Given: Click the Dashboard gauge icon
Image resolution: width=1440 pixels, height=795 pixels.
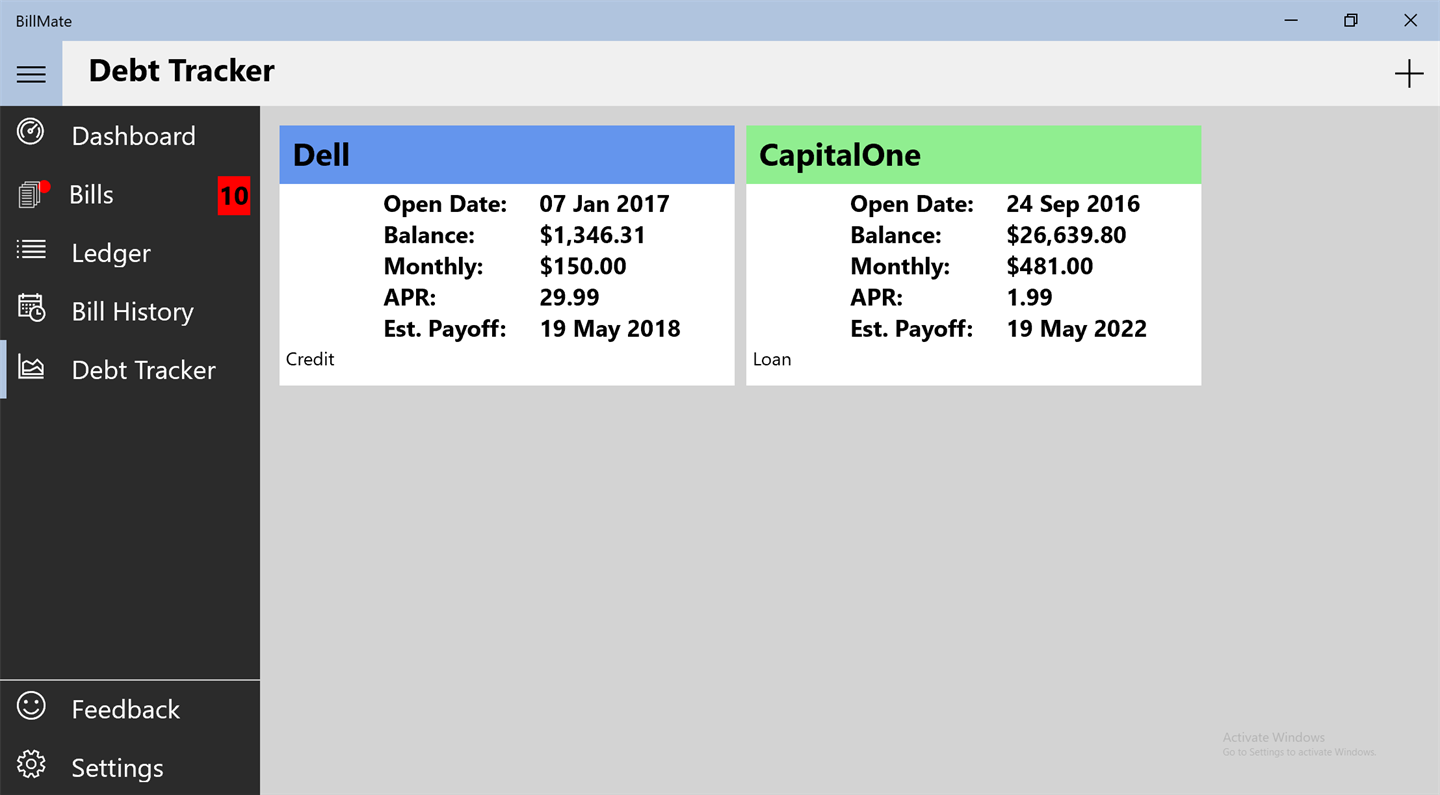Looking at the screenshot, I should pos(31,132).
